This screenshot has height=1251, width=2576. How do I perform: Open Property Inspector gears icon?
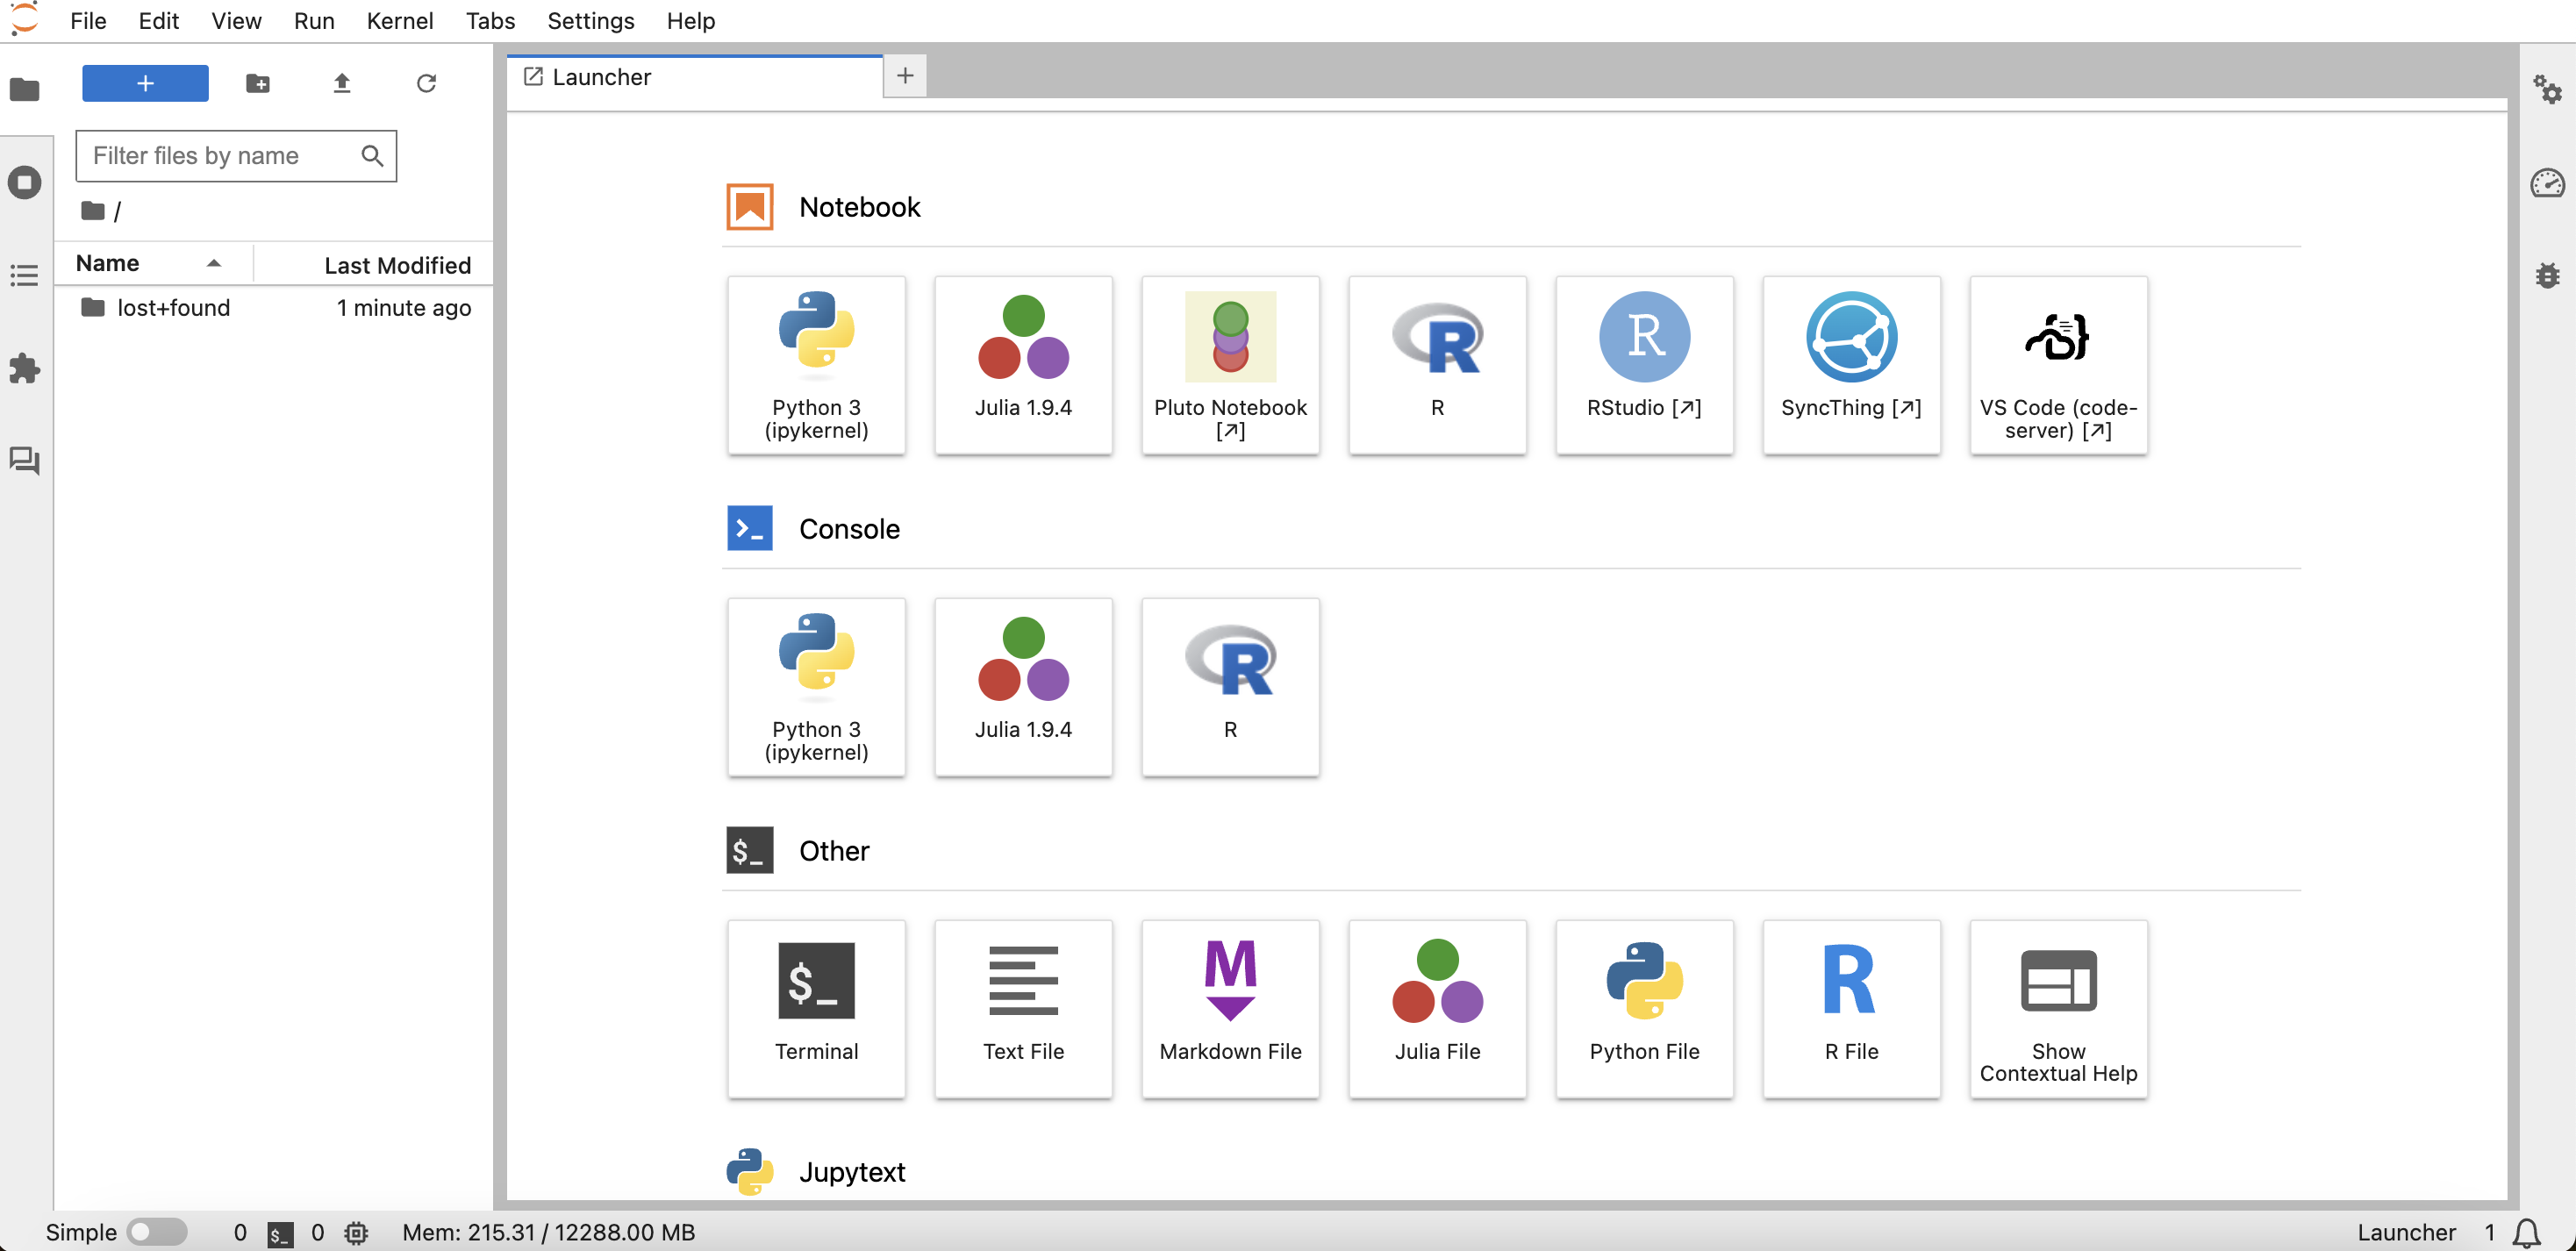tap(2547, 90)
